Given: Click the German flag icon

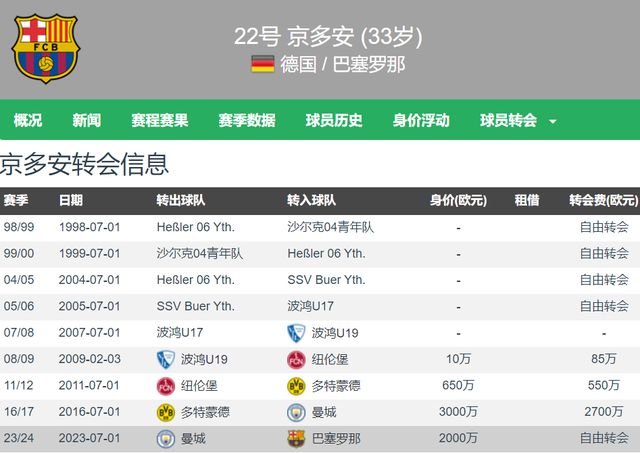Looking at the screenshot, I should pyautogui.click(x=263, y=64).
